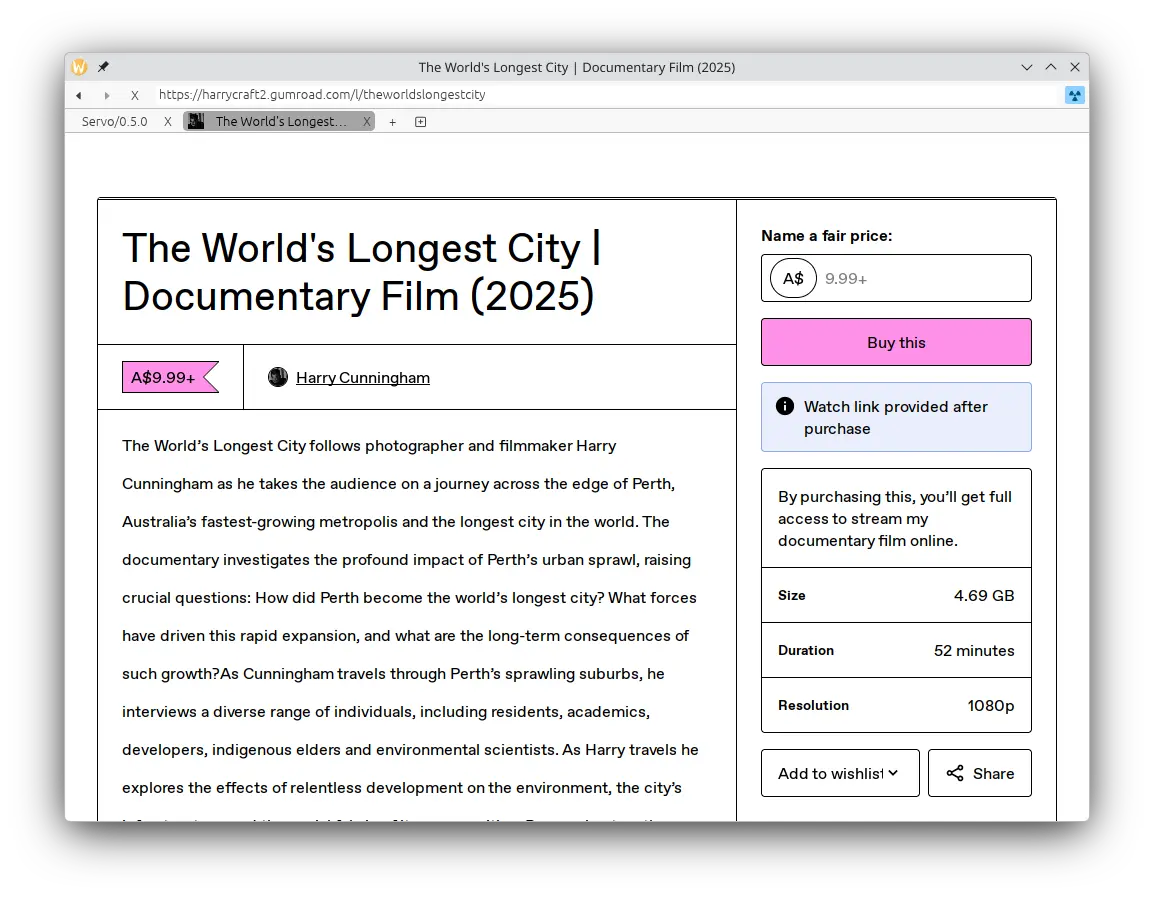Click the pin icon in title bar
This screenshot has width=1154, height=898.
click(104, 67)
